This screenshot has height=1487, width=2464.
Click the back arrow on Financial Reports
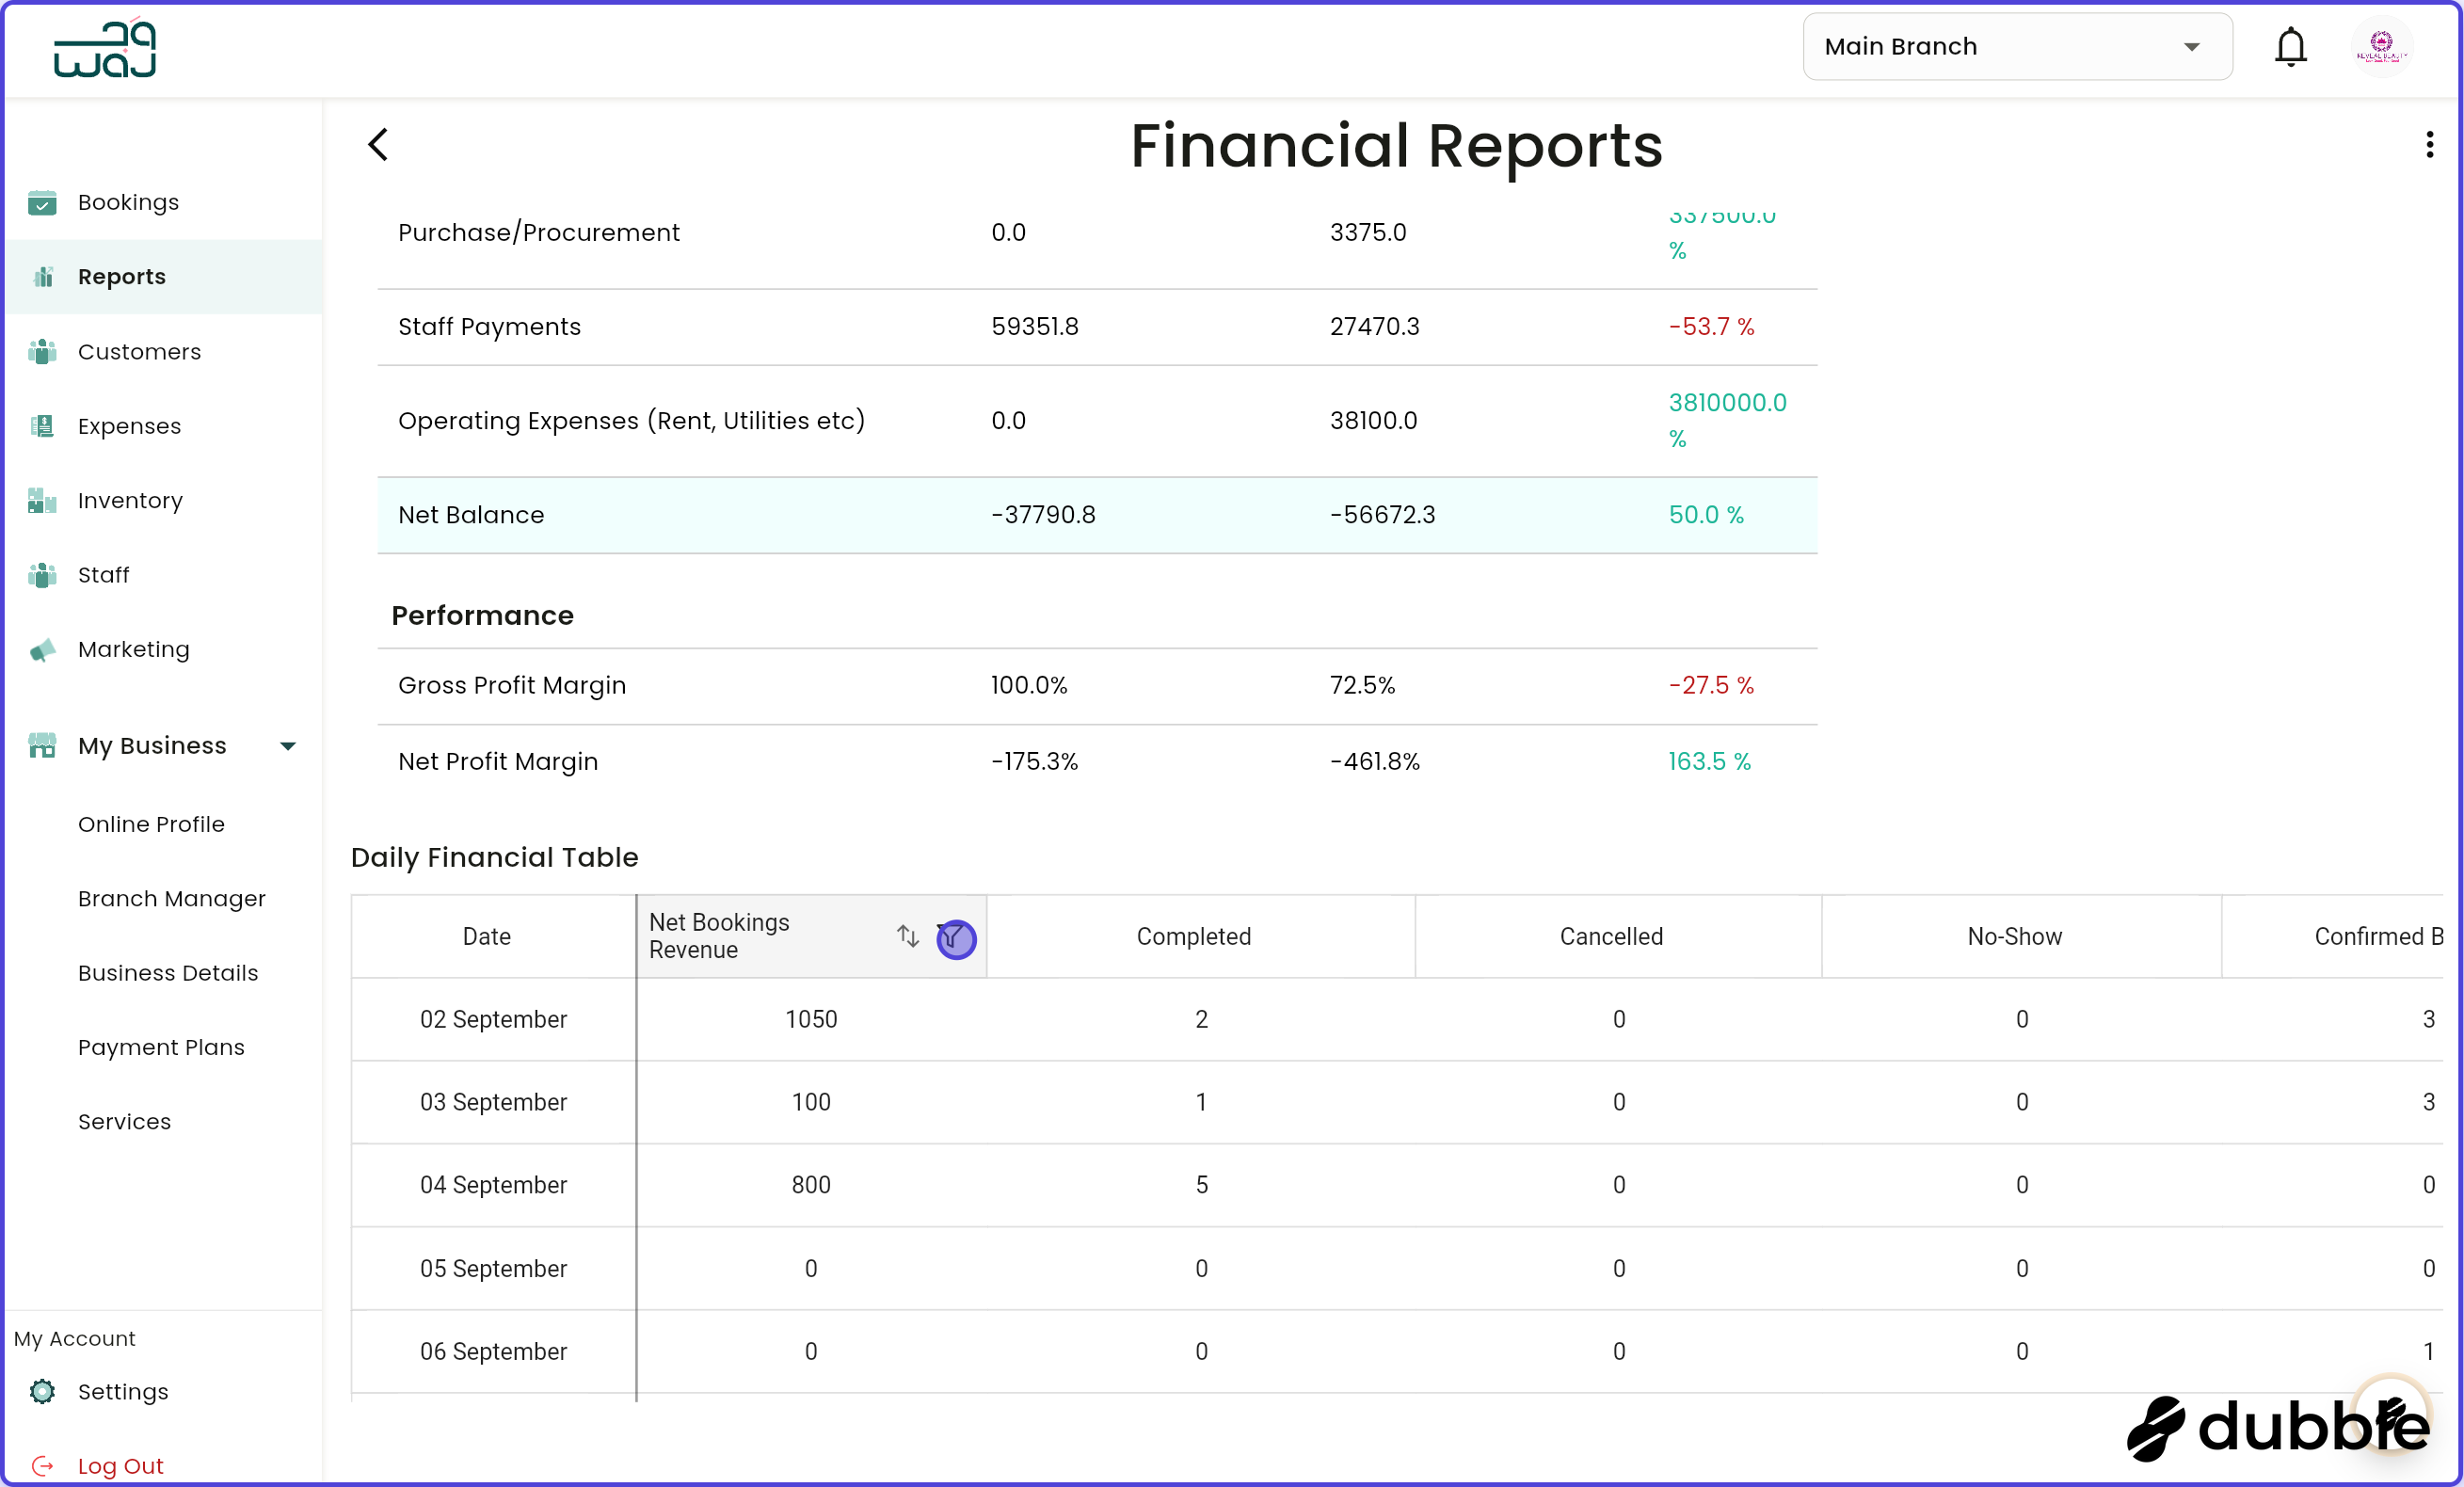tap(378, 144)
